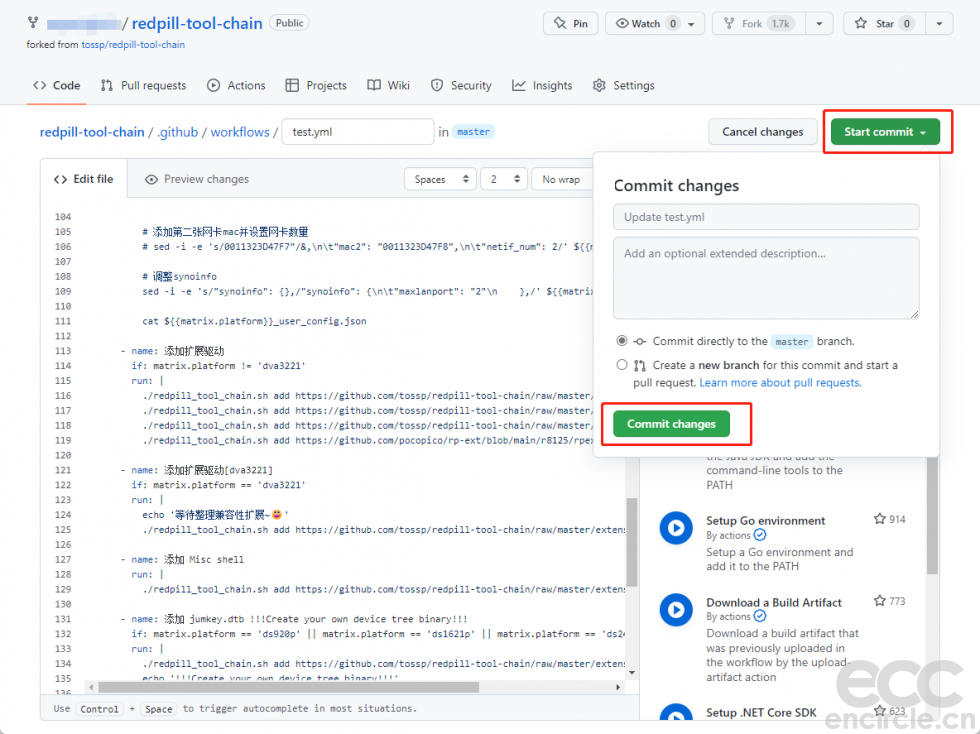The image size is (980, 734).
Task: Open the No wrap line mode dropdown
Action: coord(562,179)
